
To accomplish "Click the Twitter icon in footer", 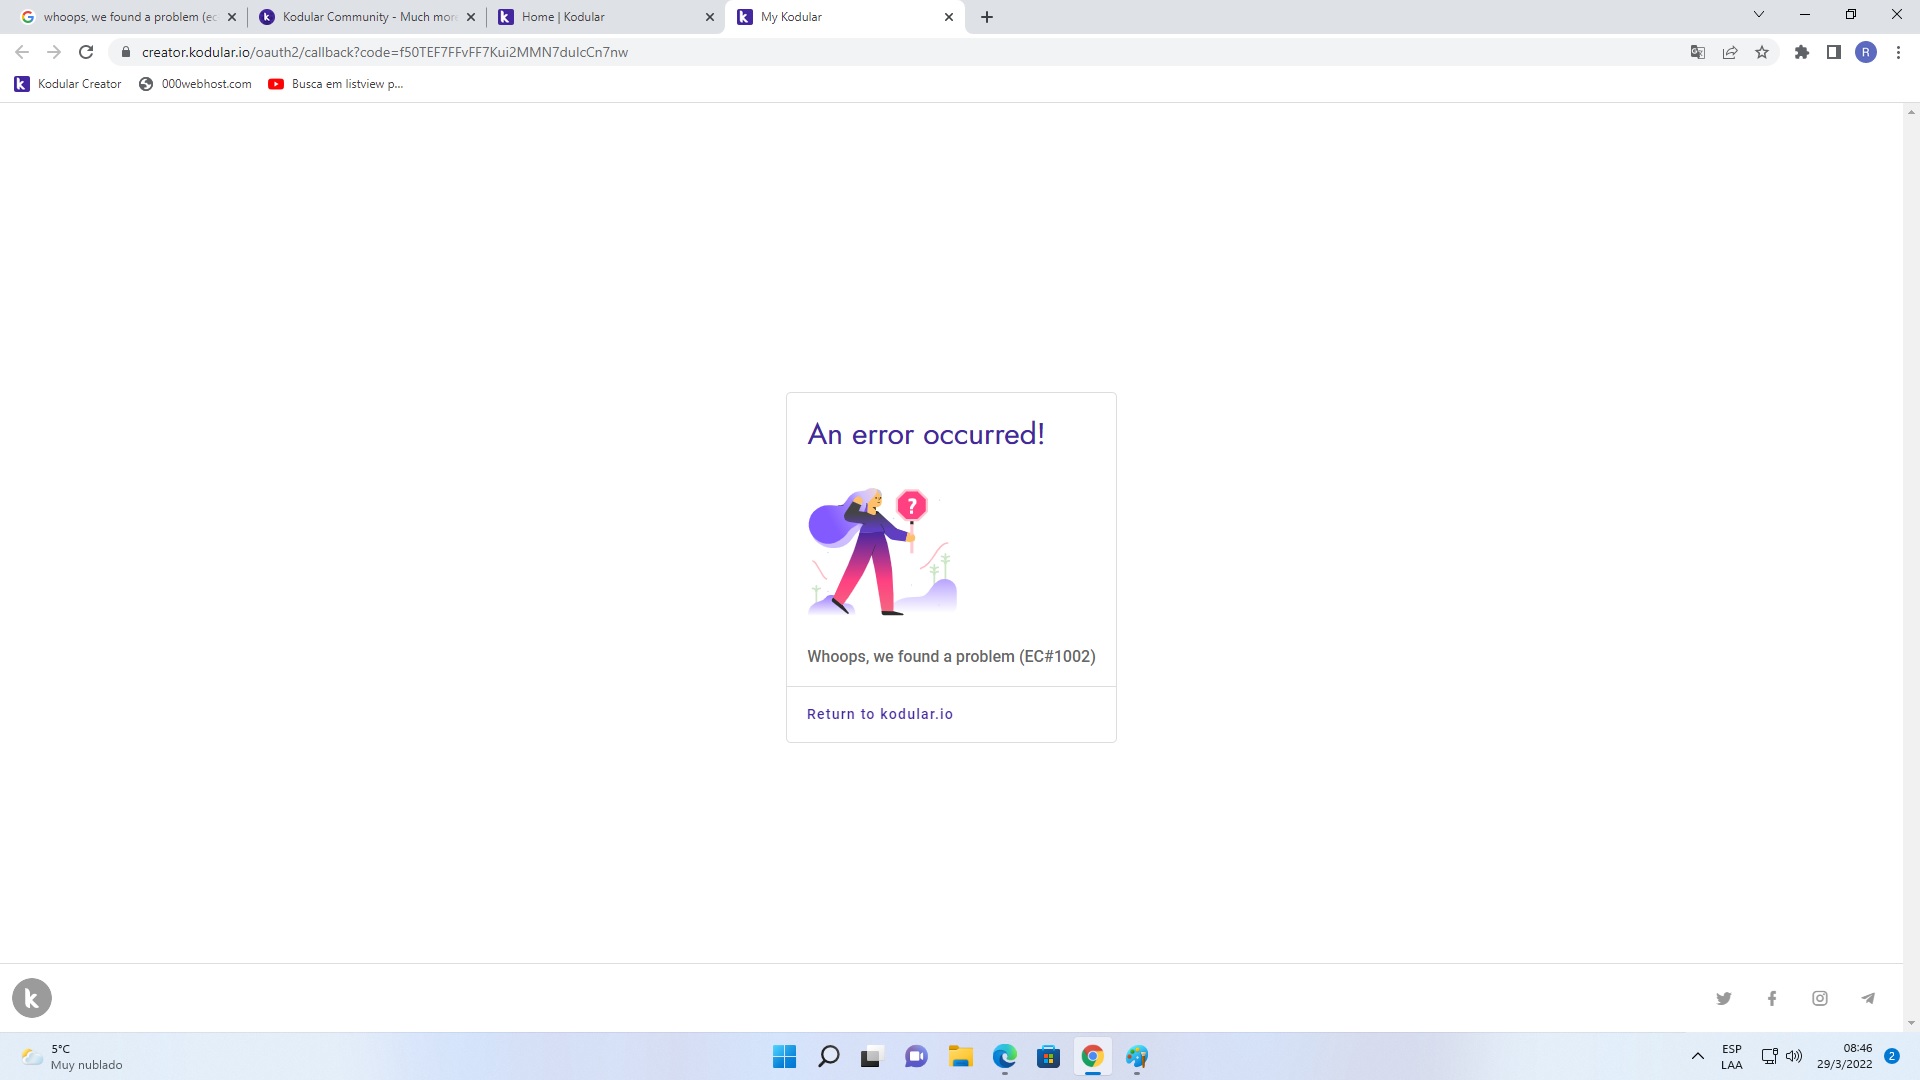I will click(x=1724, y=998).
